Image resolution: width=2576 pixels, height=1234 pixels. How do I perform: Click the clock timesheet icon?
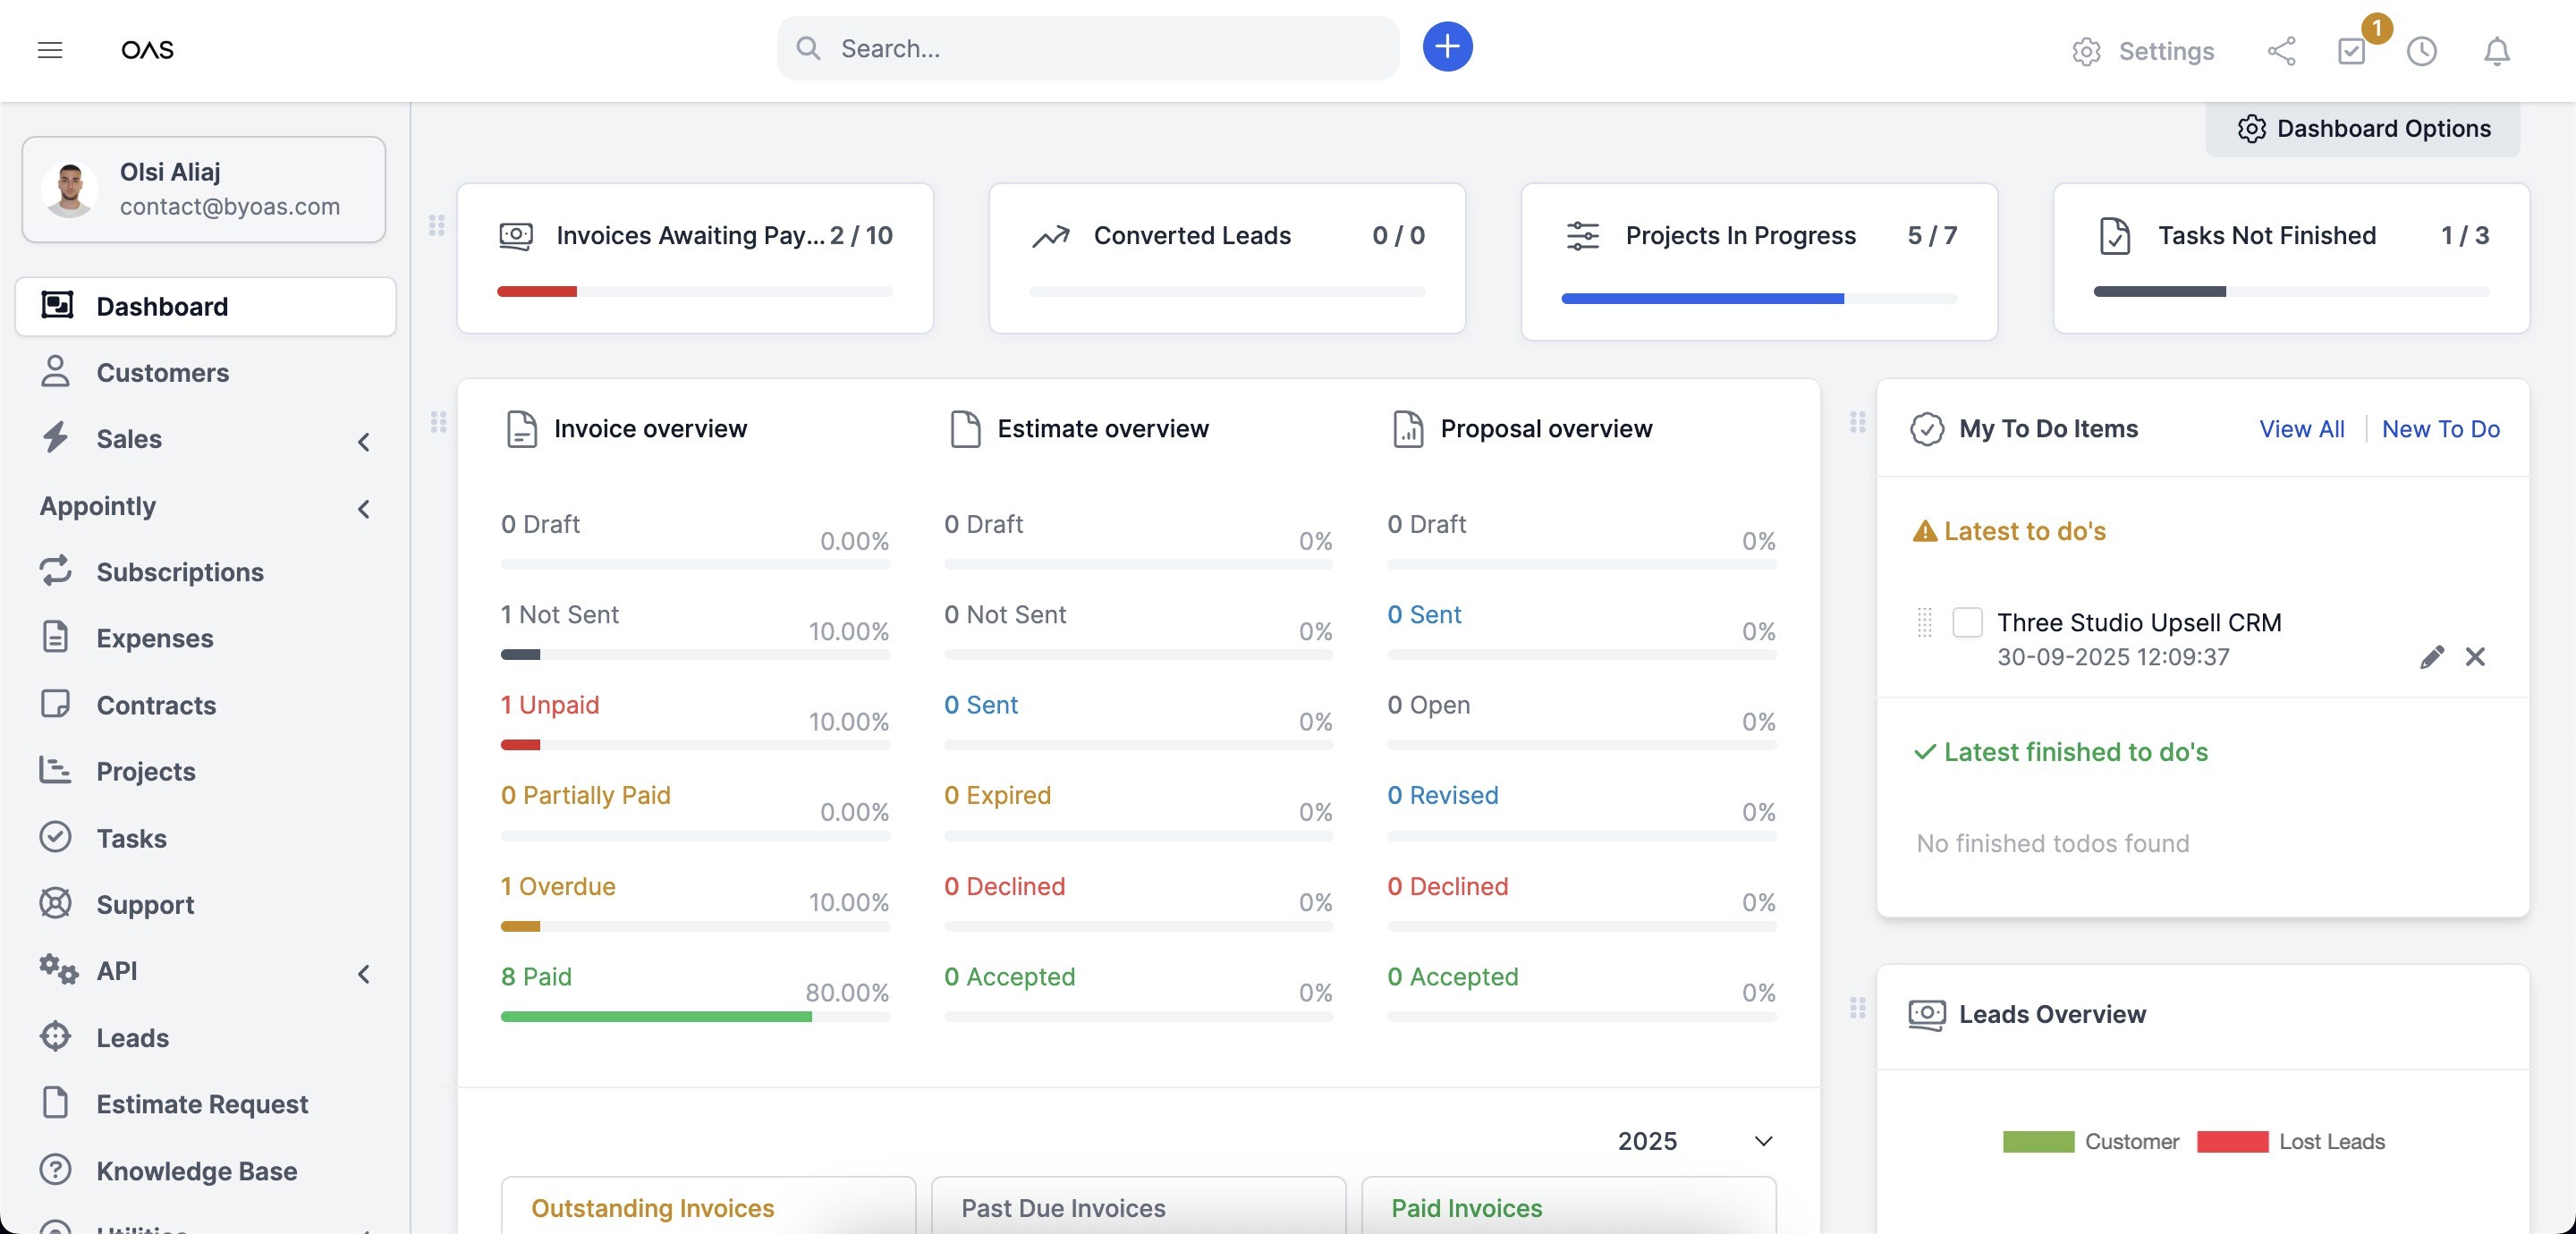(x=2421, y=50)
